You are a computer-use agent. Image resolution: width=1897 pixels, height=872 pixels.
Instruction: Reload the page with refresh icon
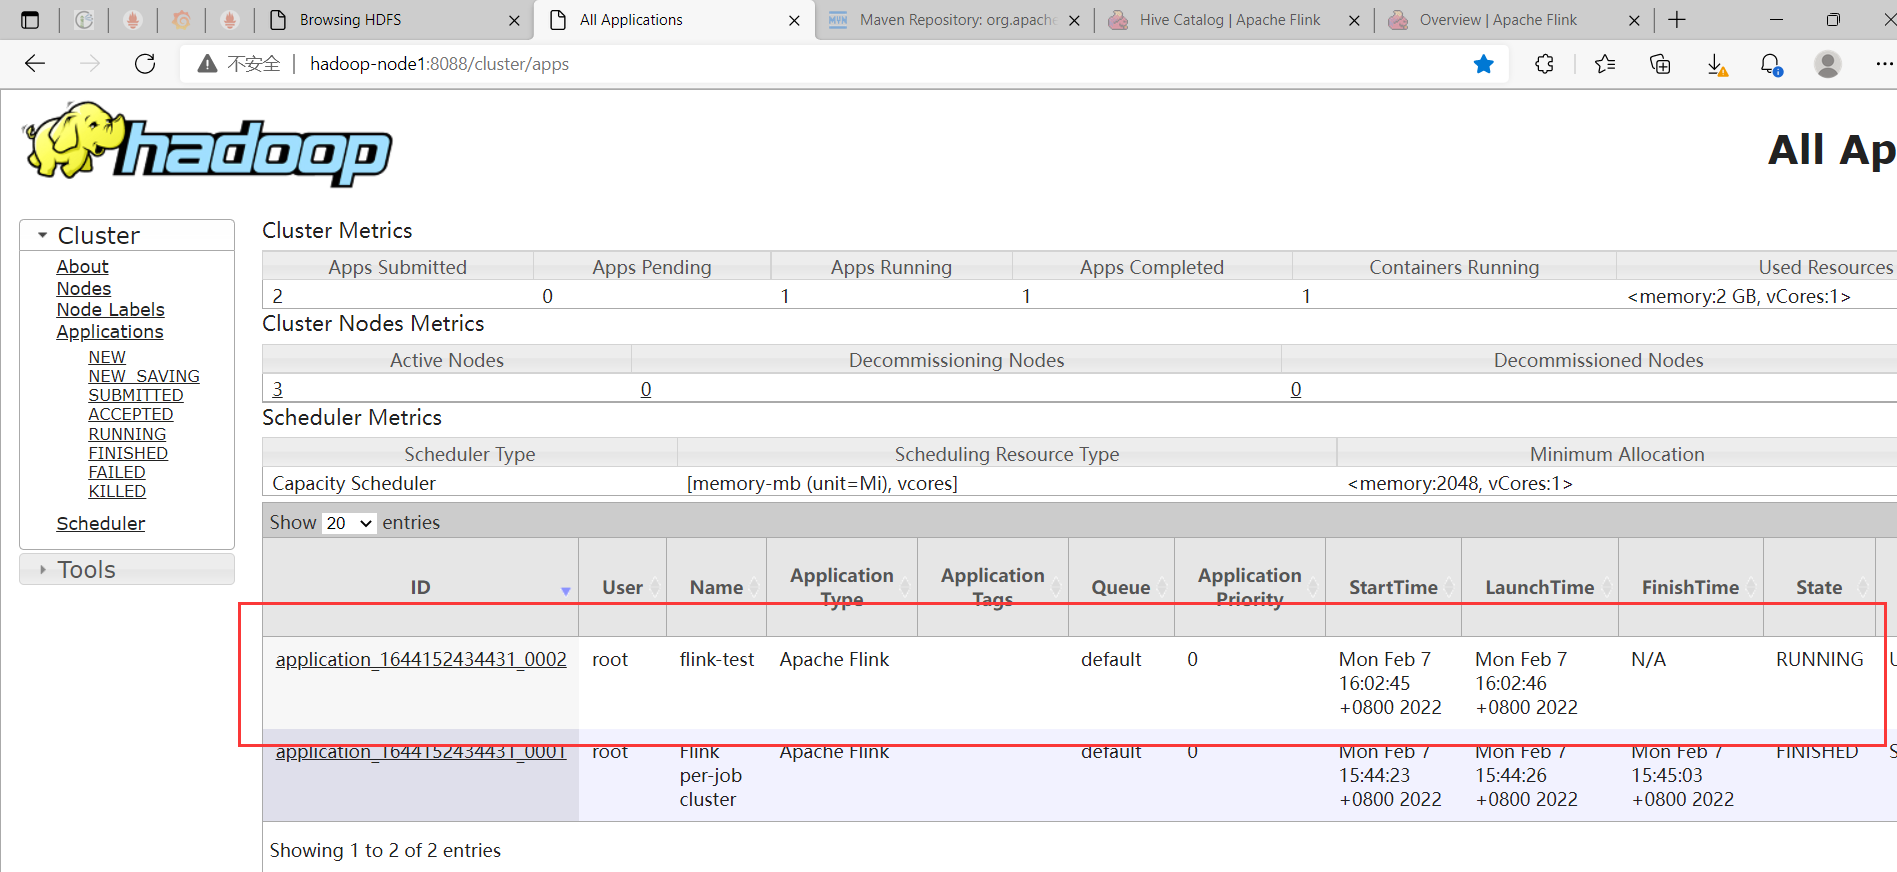point(145,64)
